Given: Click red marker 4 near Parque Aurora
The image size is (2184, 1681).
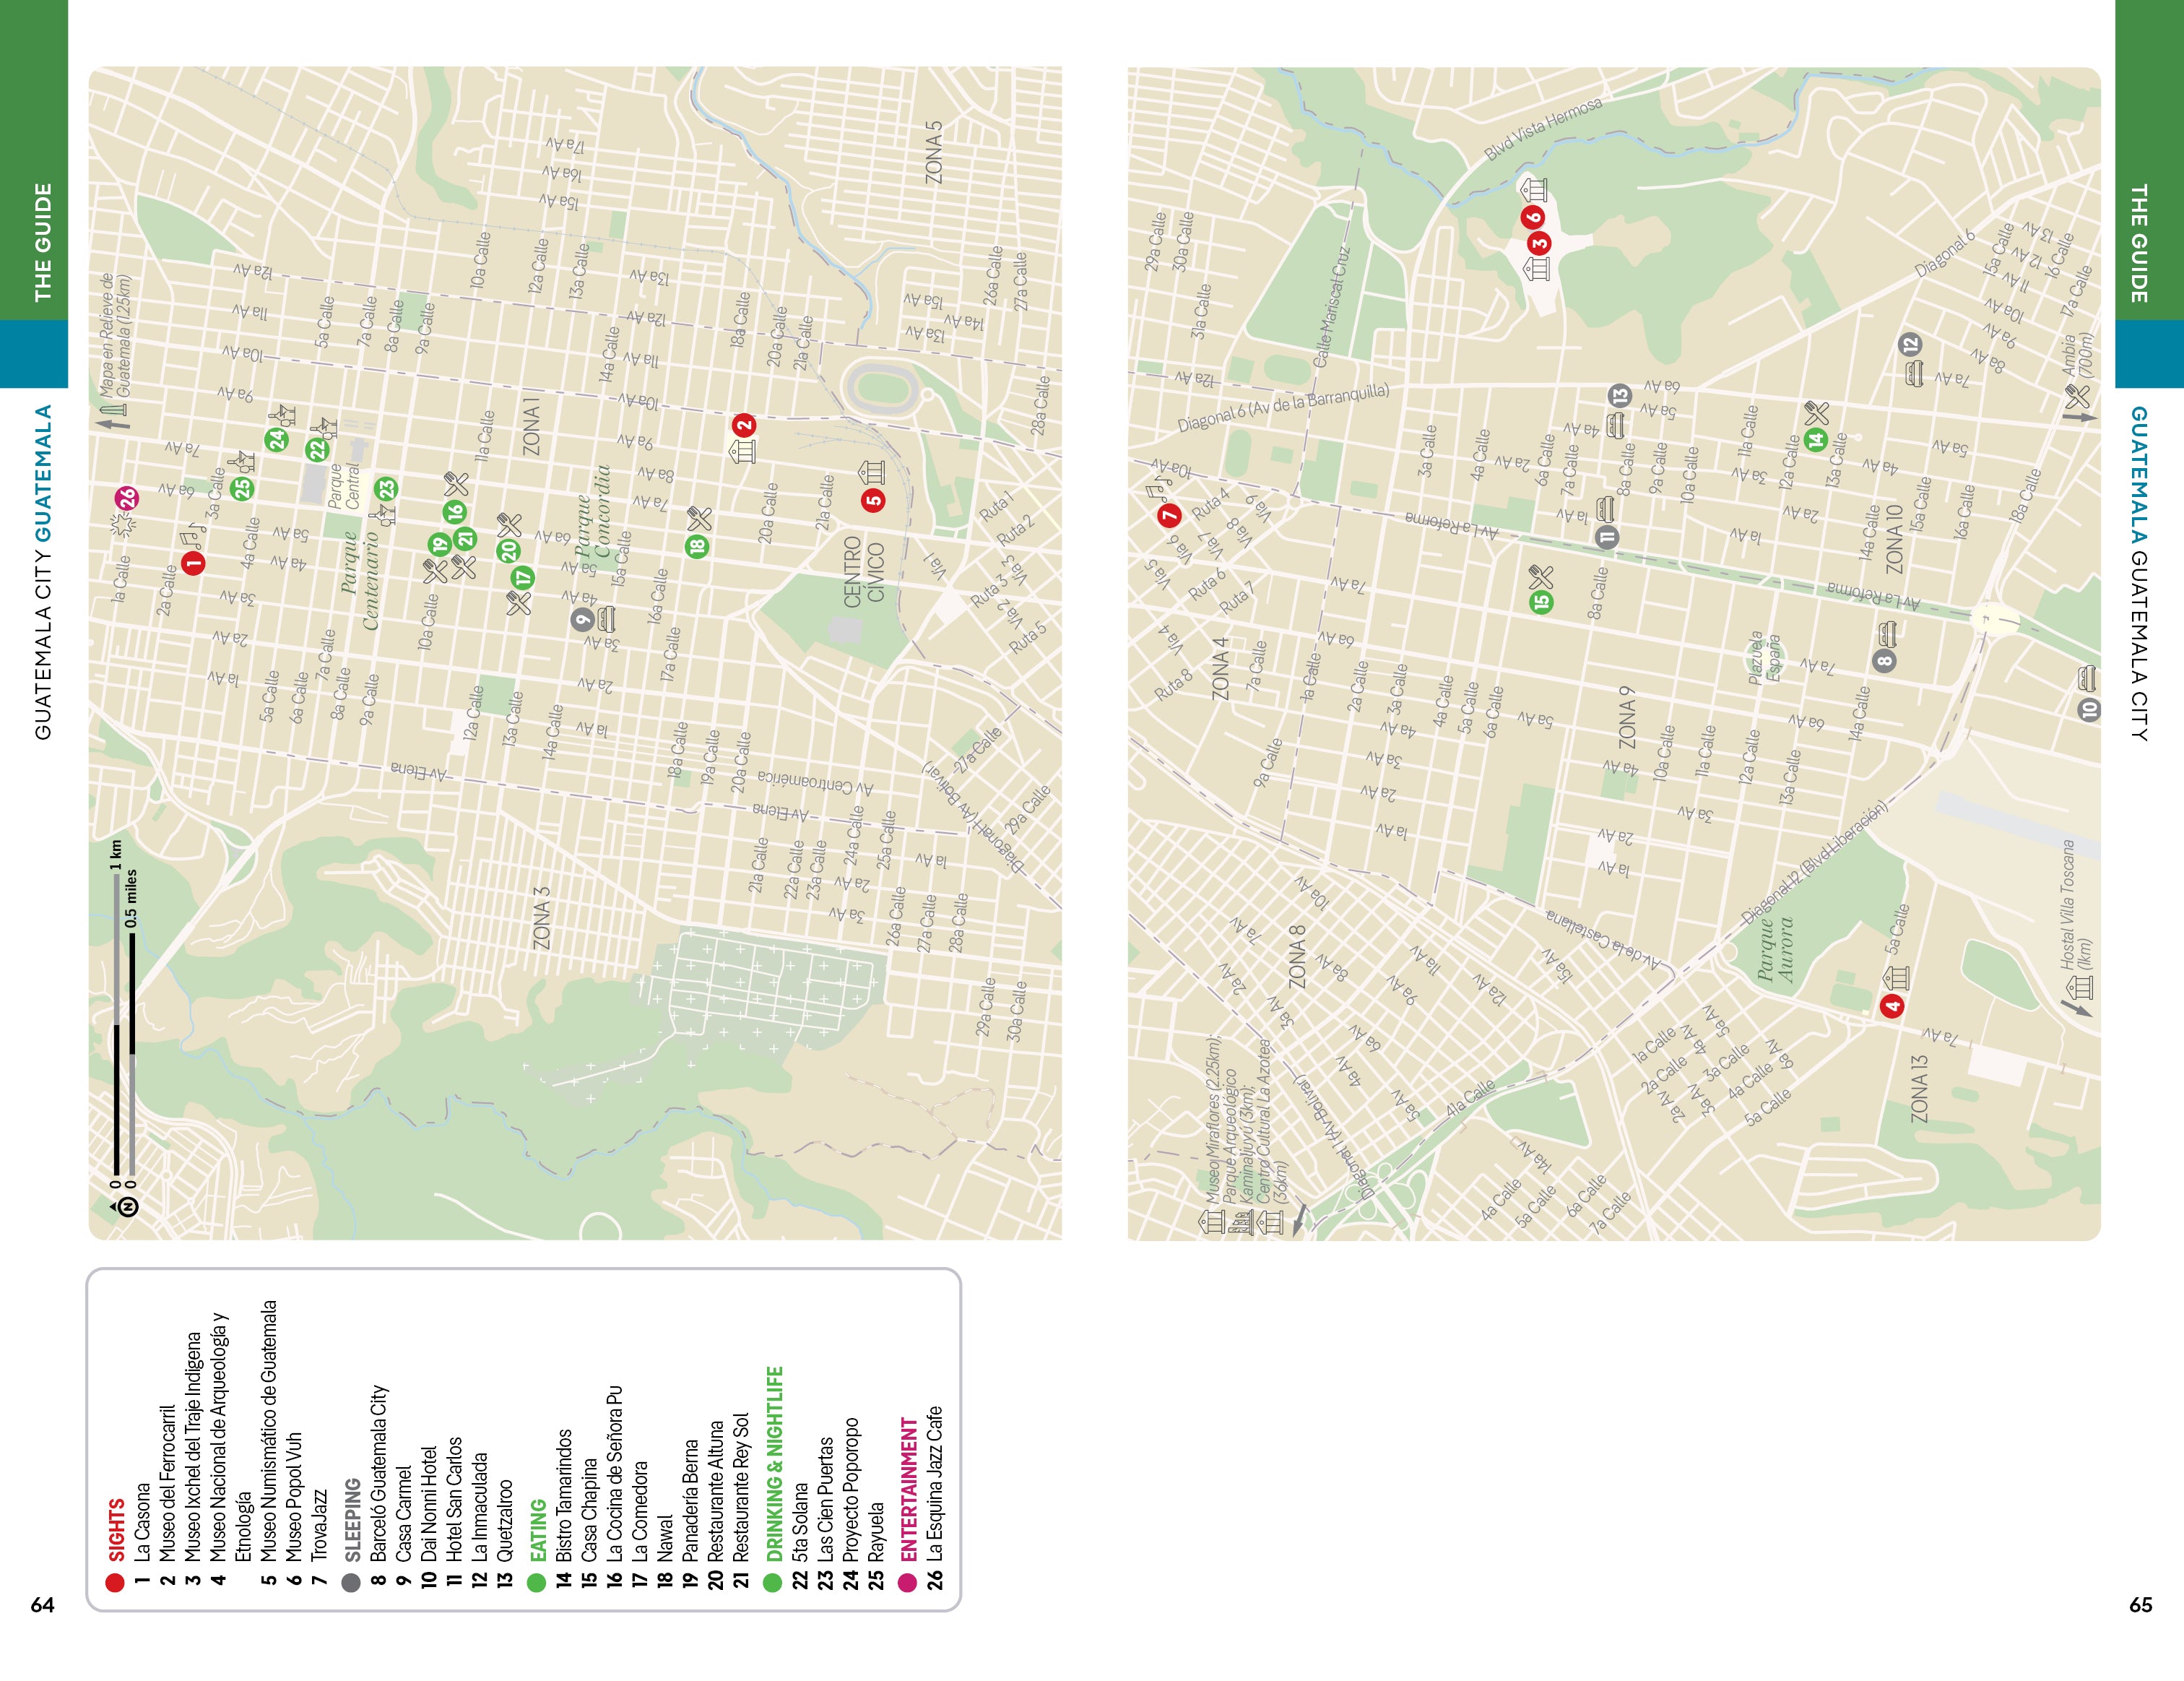Looking at the screenshot, I should pyautogui.click(x=1891, y=1006).
